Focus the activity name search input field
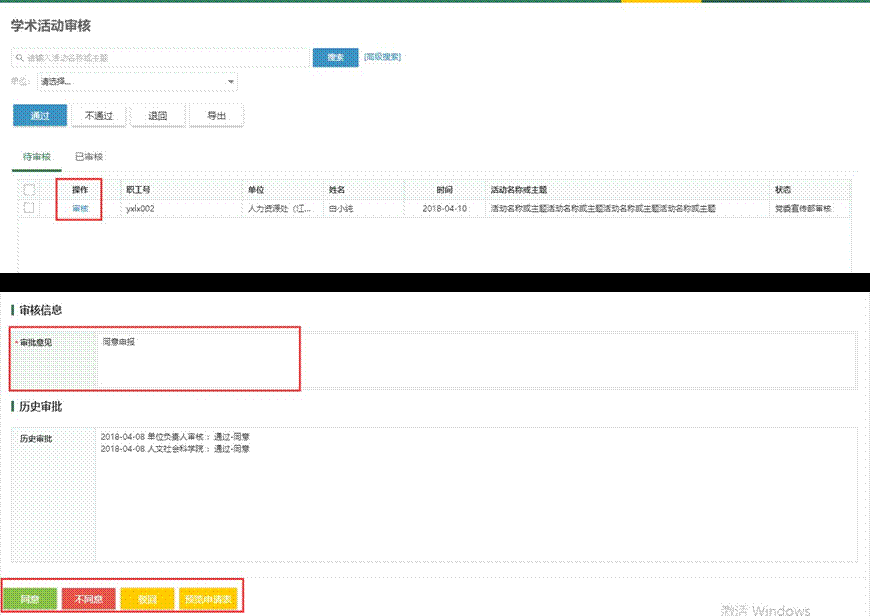Viewport: 870px width, 616px height. click(x=165, y=58)
